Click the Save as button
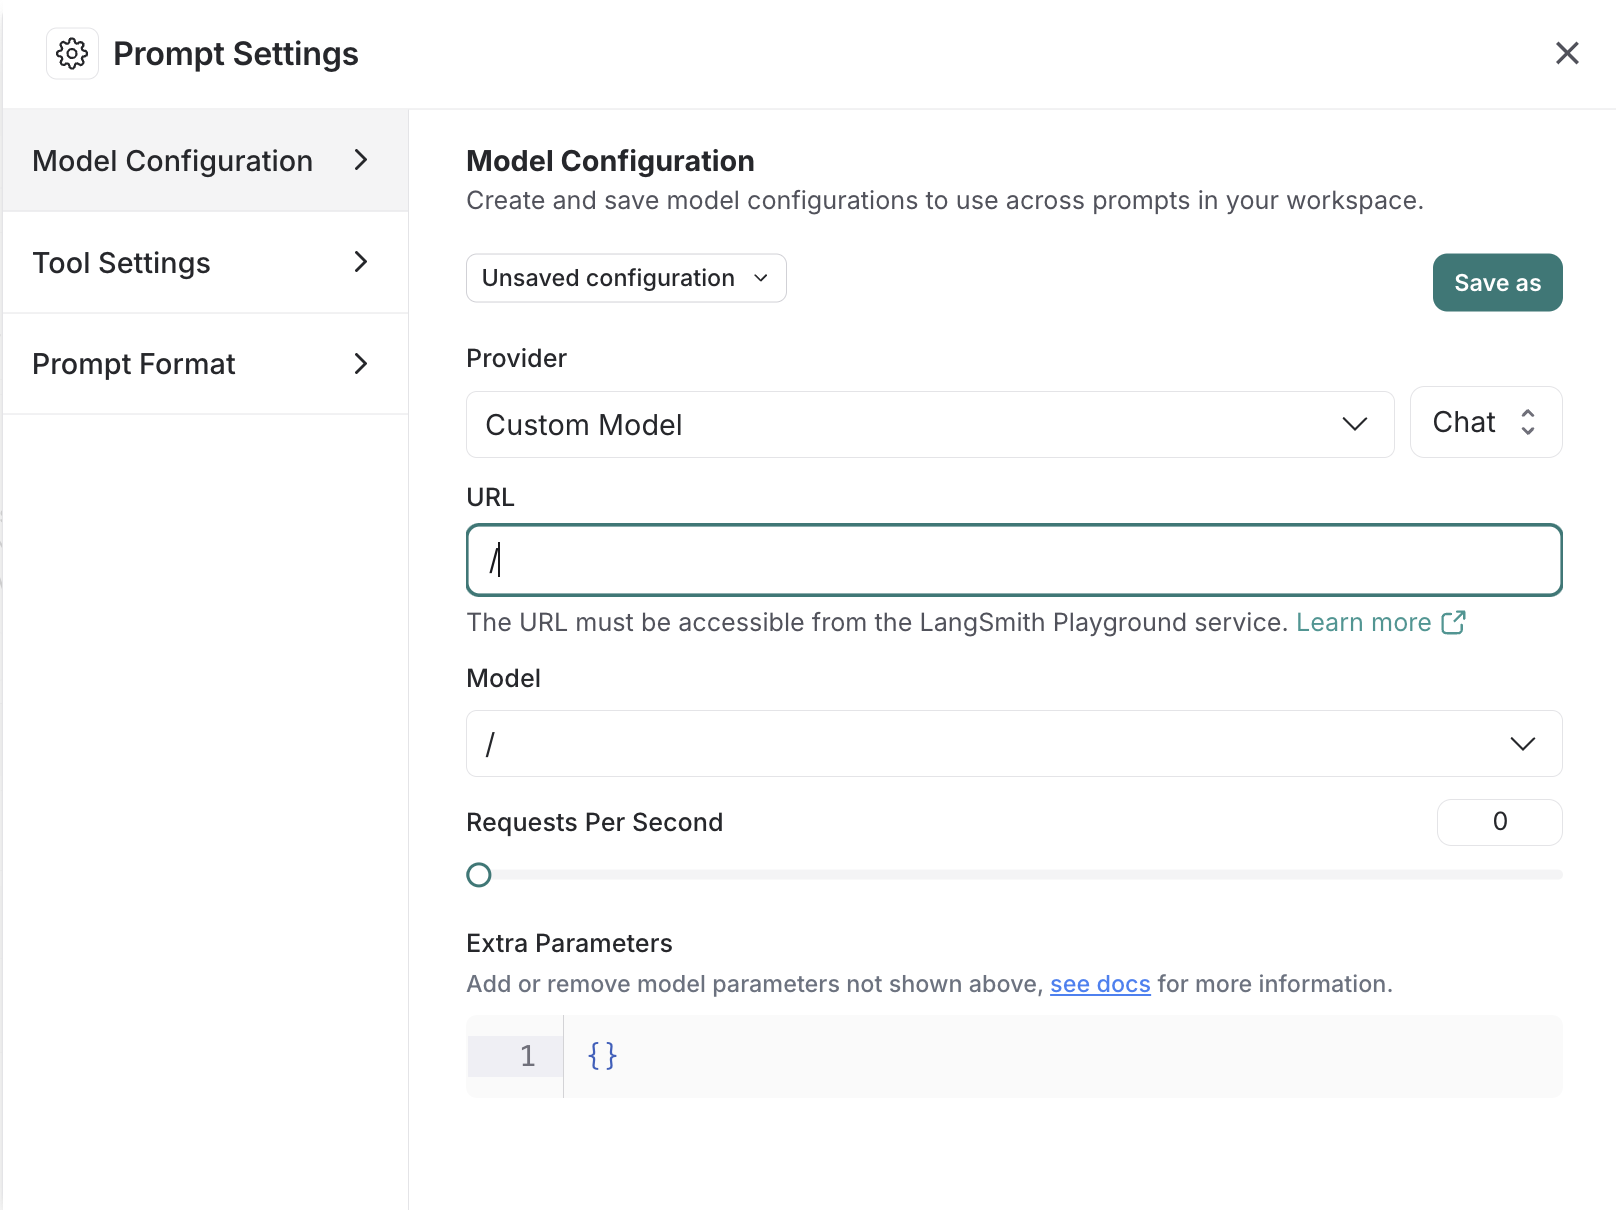1616x1210 pixels. click(x=1497, y=283)
